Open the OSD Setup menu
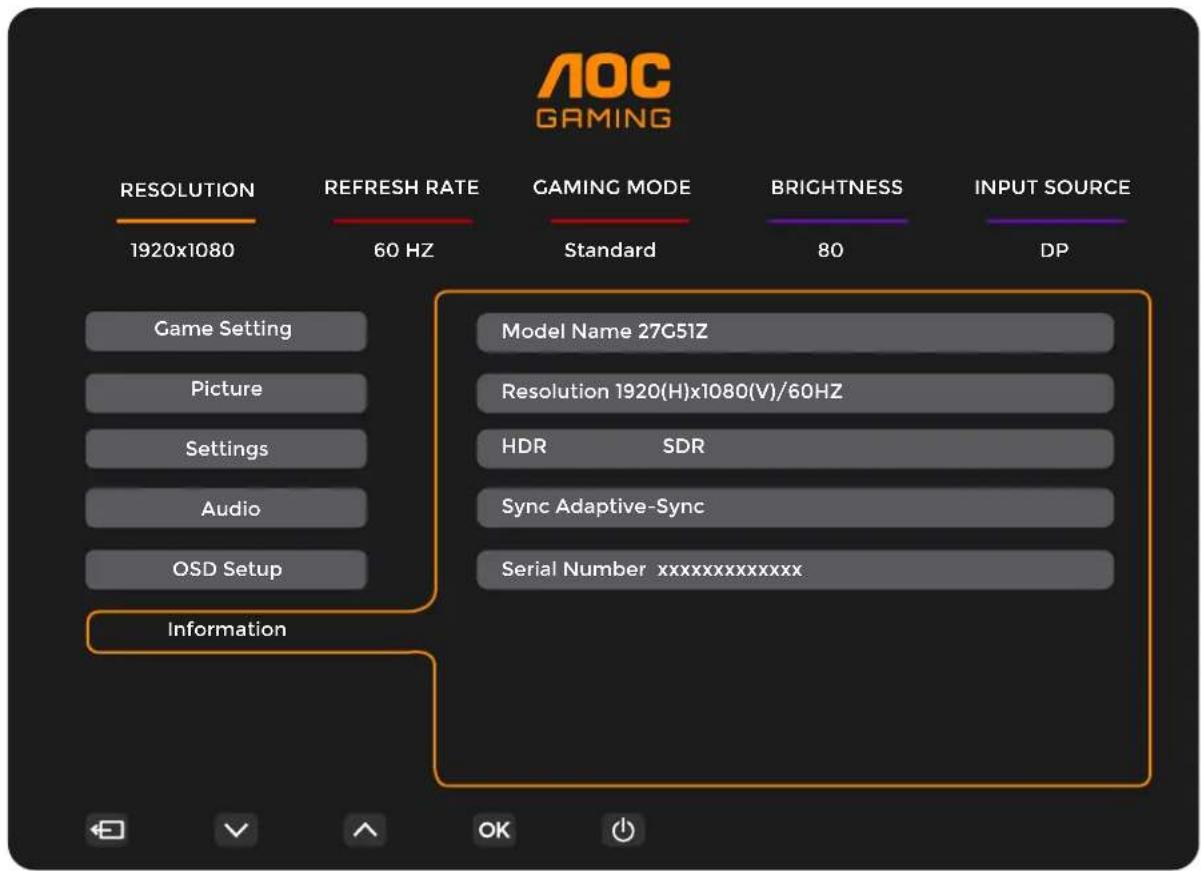1201x871 pixels. [226, 569]
